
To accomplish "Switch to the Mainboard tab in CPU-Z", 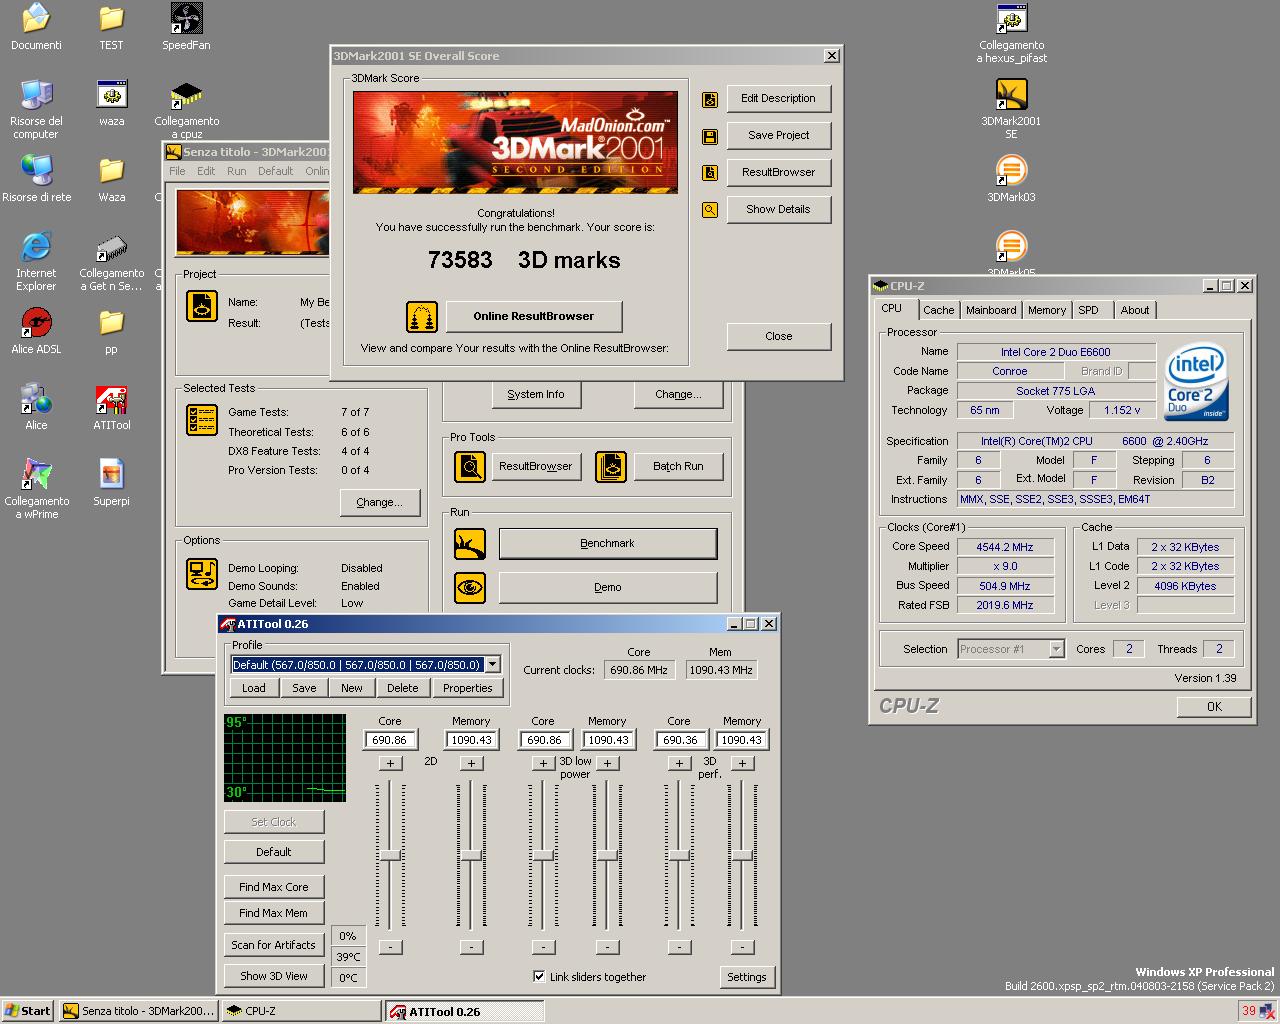I will [991, 310].
